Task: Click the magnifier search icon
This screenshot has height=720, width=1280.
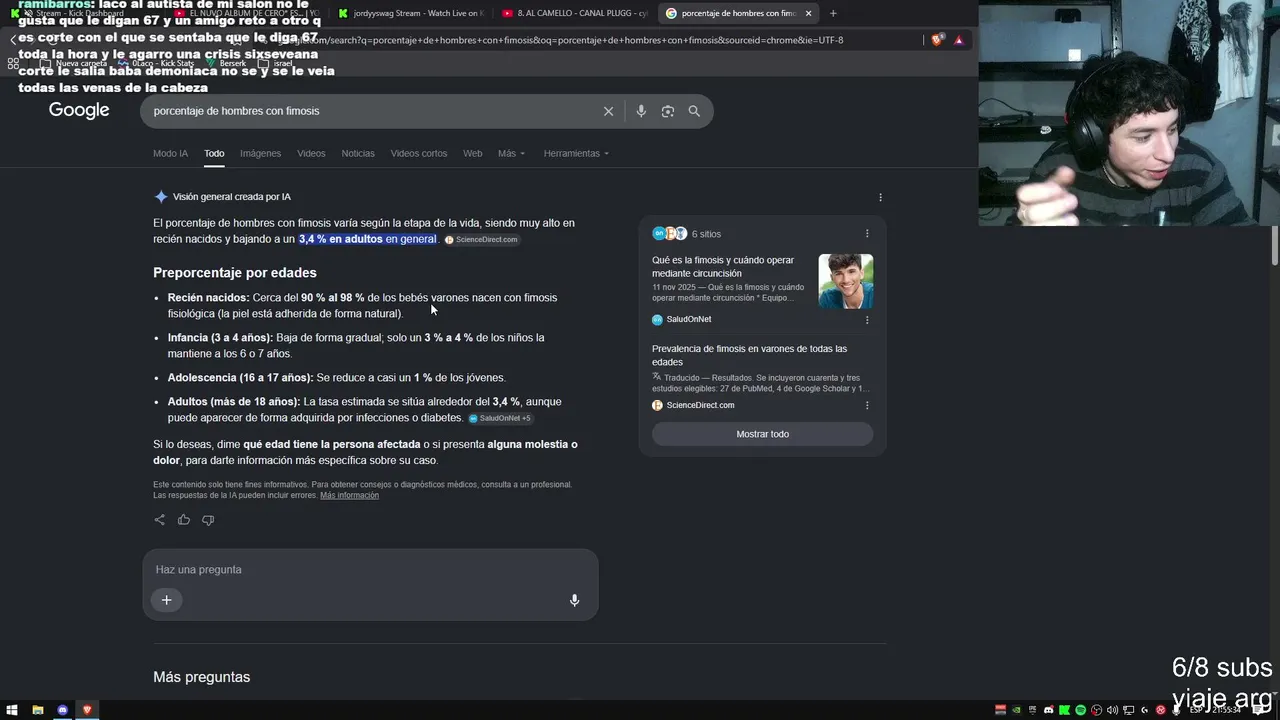Action: click(x=694, y=111)
